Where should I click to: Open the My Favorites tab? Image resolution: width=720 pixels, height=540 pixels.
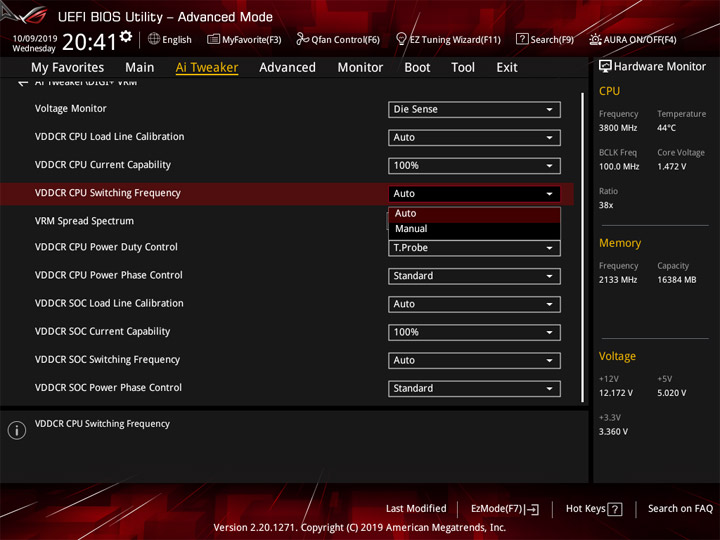(68, 68)
